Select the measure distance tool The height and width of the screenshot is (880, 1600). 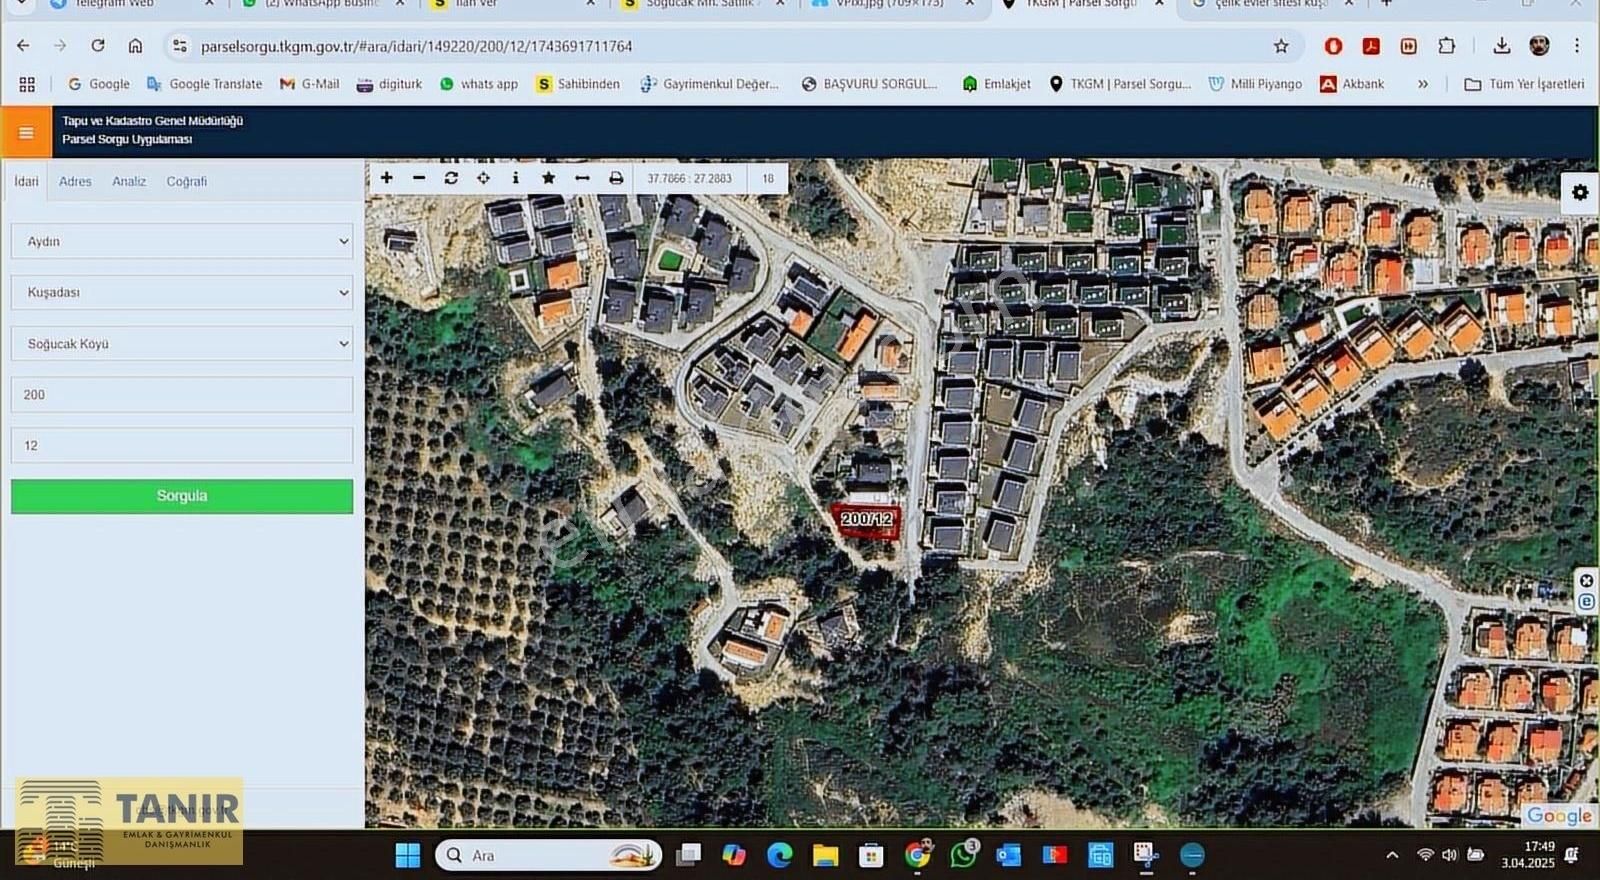tap(582, 178)
